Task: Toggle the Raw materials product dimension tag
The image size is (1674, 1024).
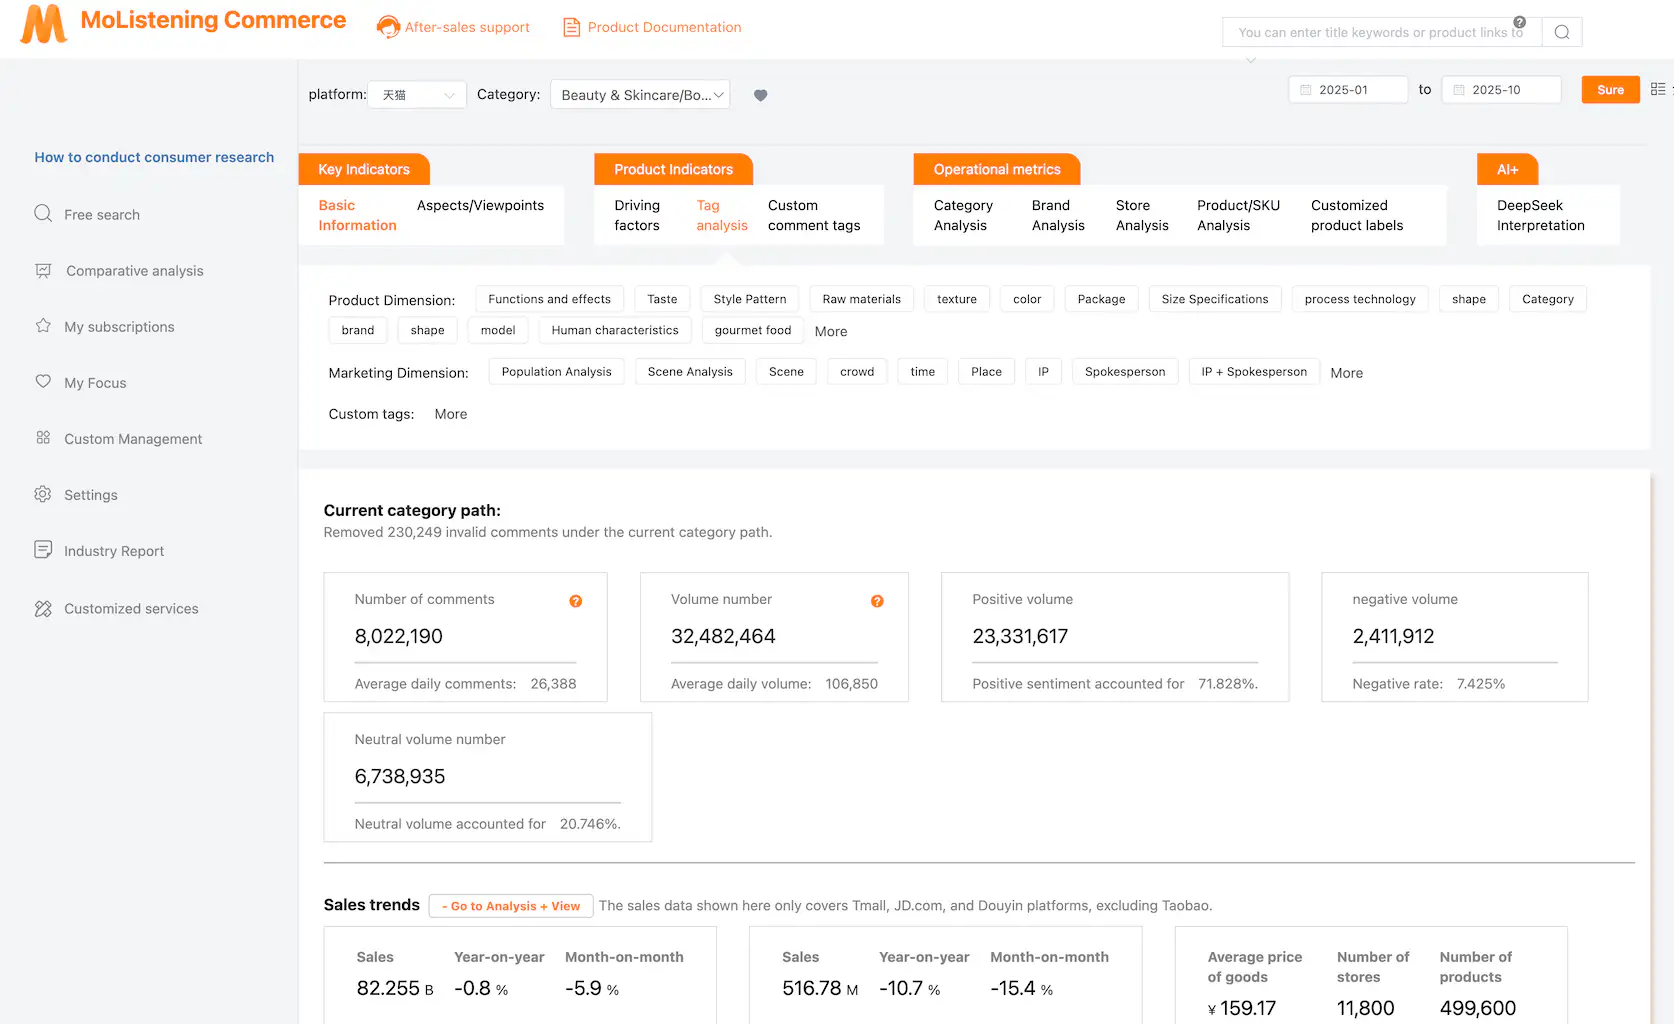Action: tap(861, 298)
